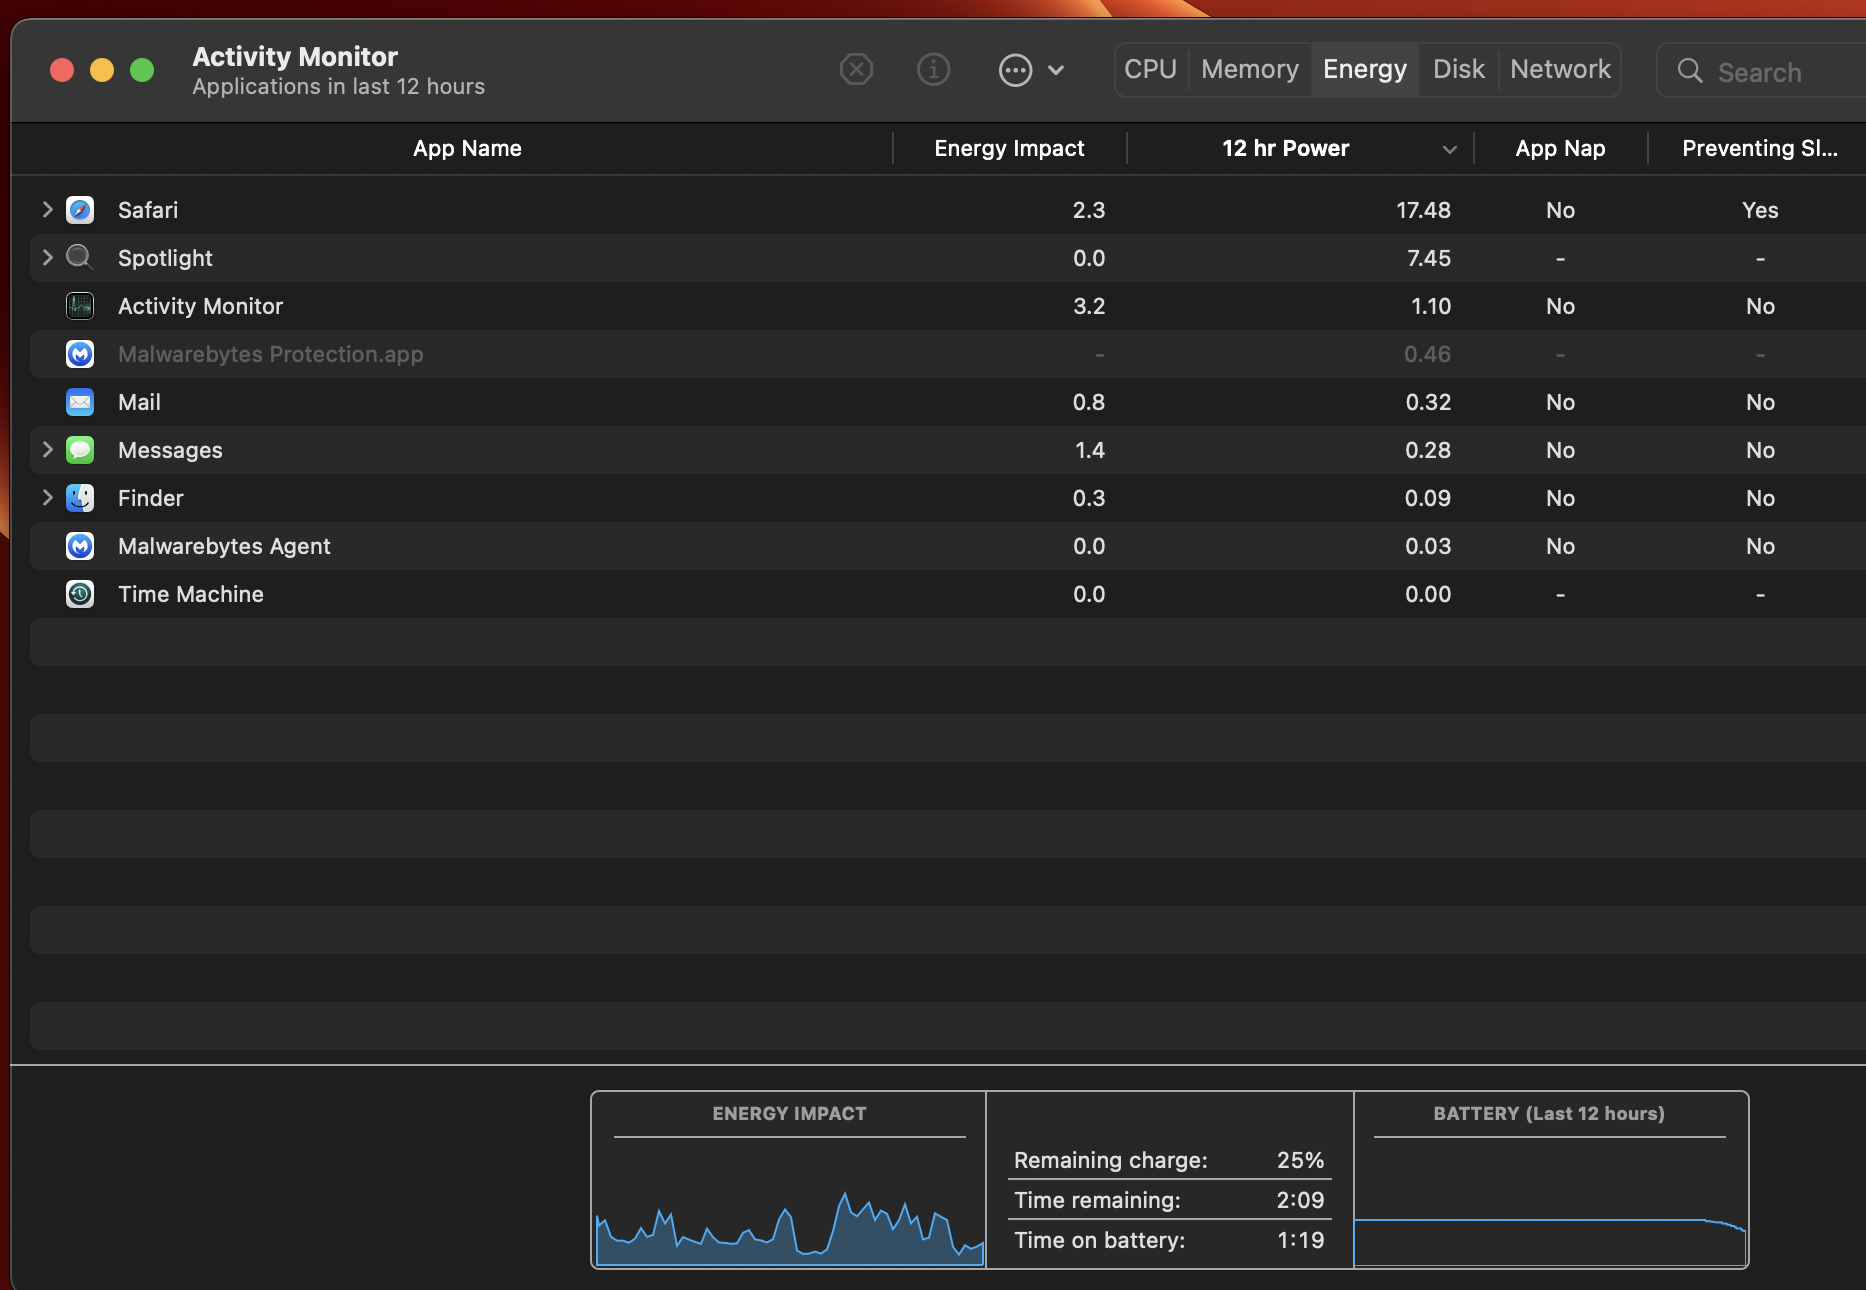
Task: Click the Finder face icon
Action: pyautogui.click(x=80, y=498)
